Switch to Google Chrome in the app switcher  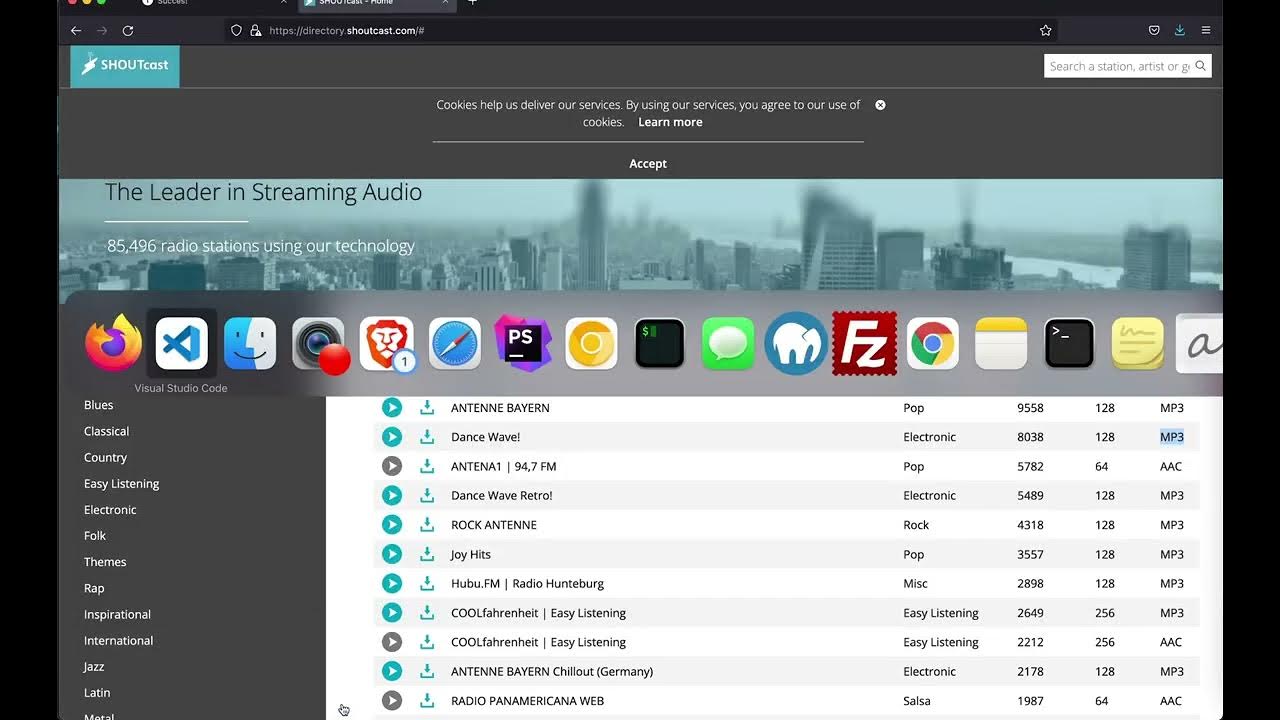pyautogui.click(x=933, y=343)
